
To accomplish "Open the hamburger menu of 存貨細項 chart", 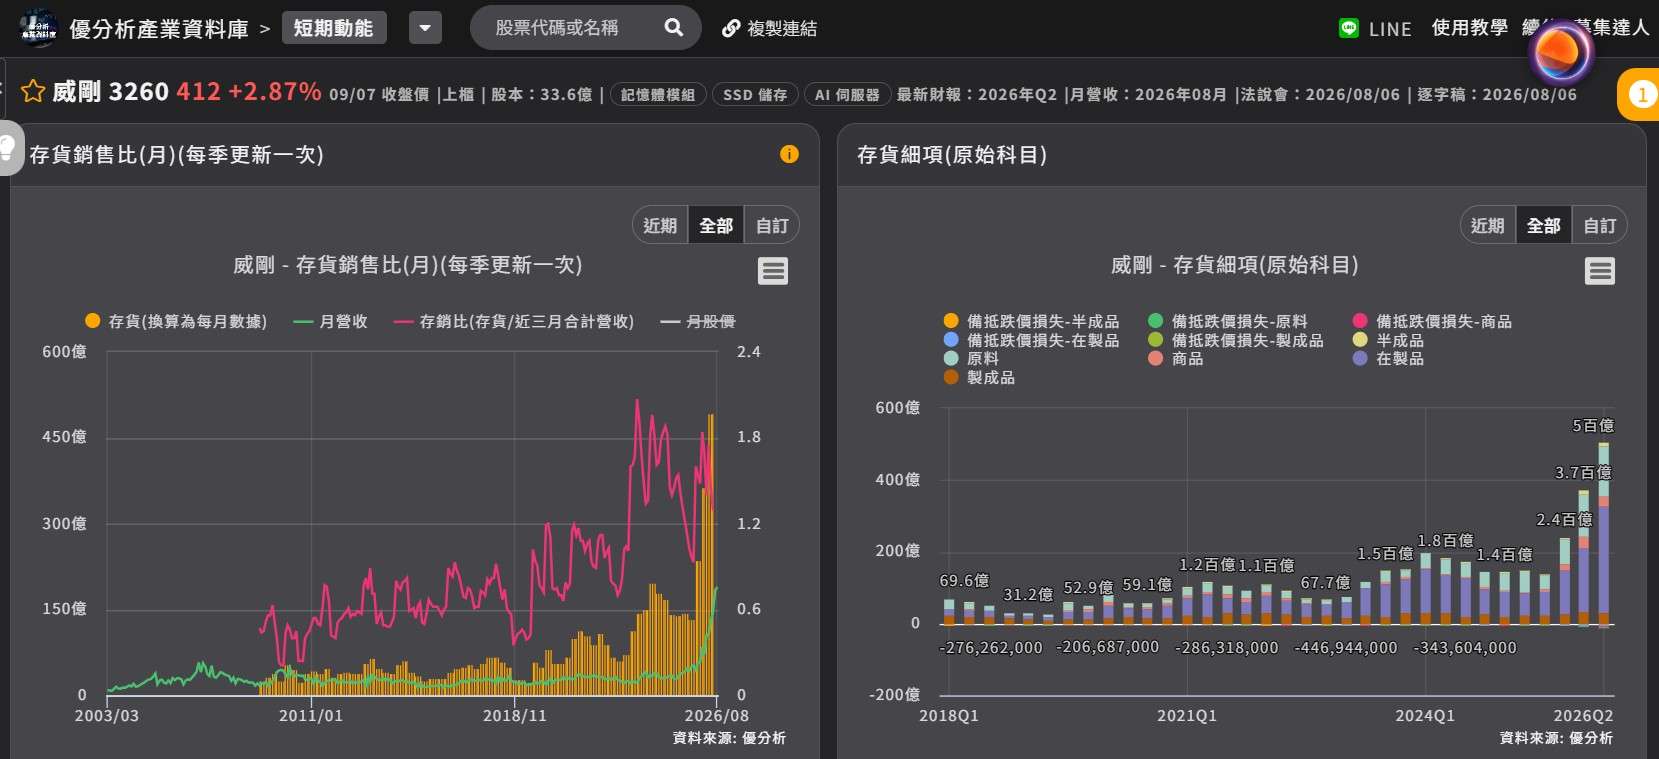I will [x=1600, y=271].
